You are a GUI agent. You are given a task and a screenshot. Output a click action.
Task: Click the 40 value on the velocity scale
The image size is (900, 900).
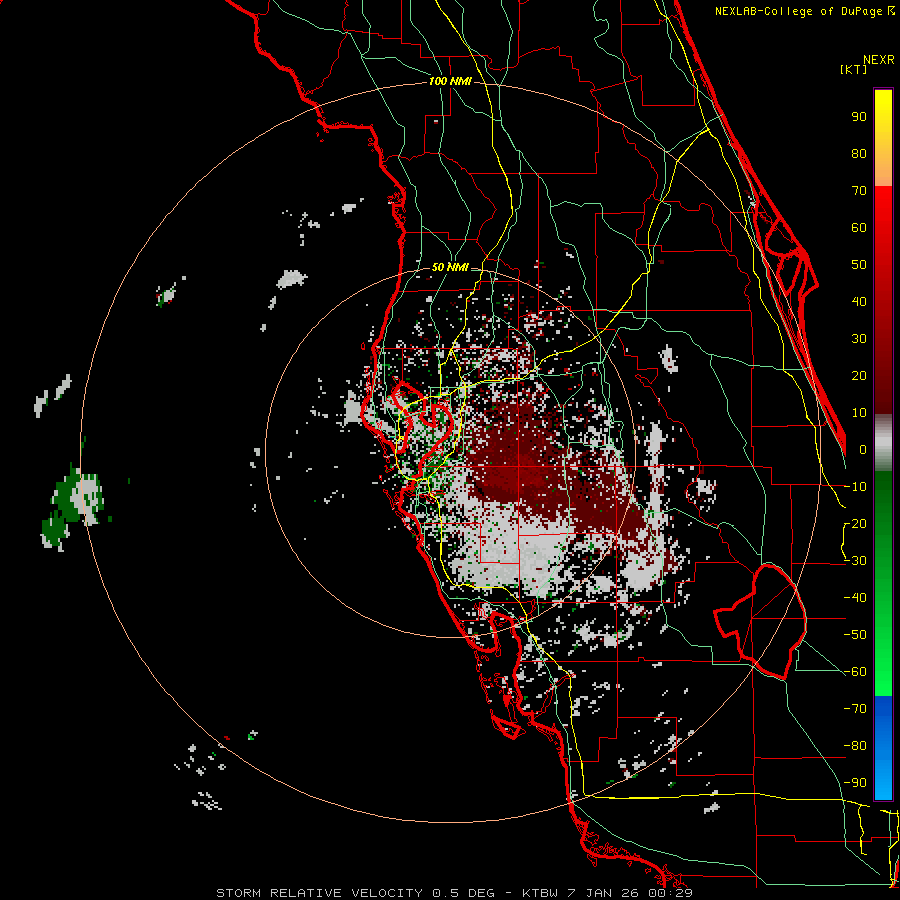pyautogui.click(x=859, y=302)
